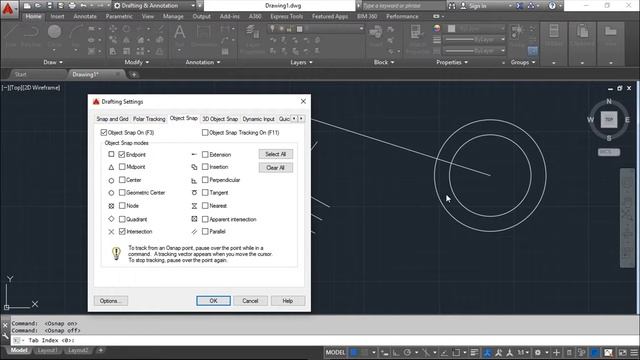Click the Undo arrow in quick access toolbar
The image size is (640, 360).
coord(83,6)
